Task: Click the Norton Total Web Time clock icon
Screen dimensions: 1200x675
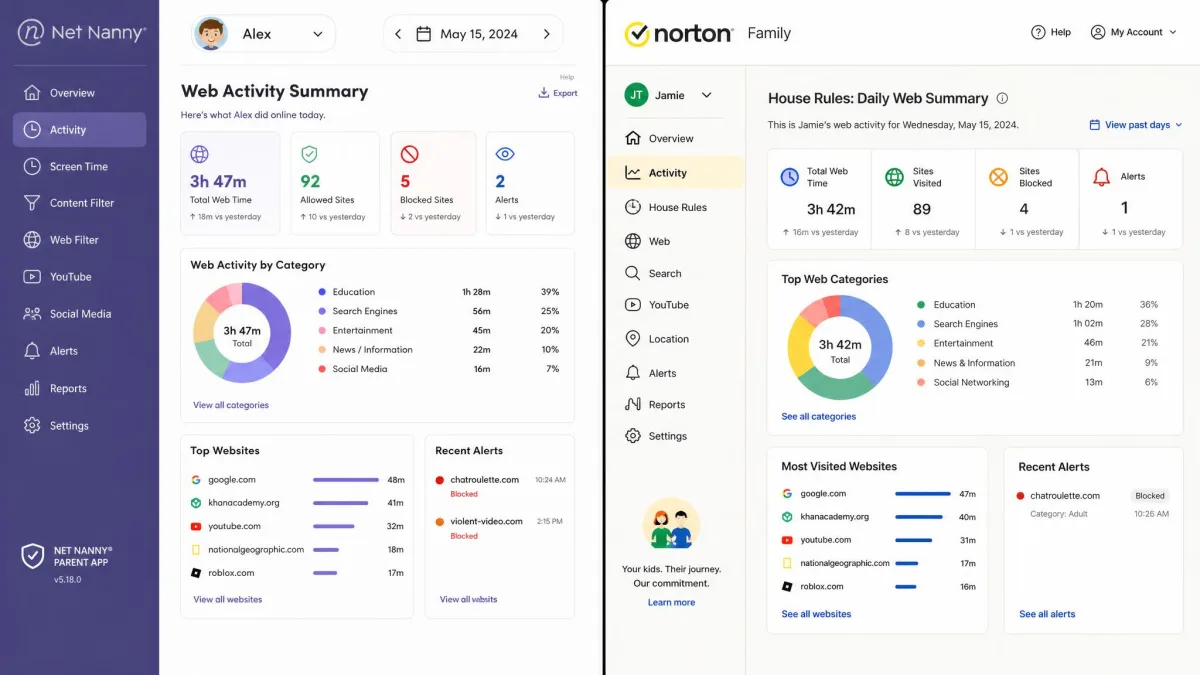Action: [x=790, y=177]
